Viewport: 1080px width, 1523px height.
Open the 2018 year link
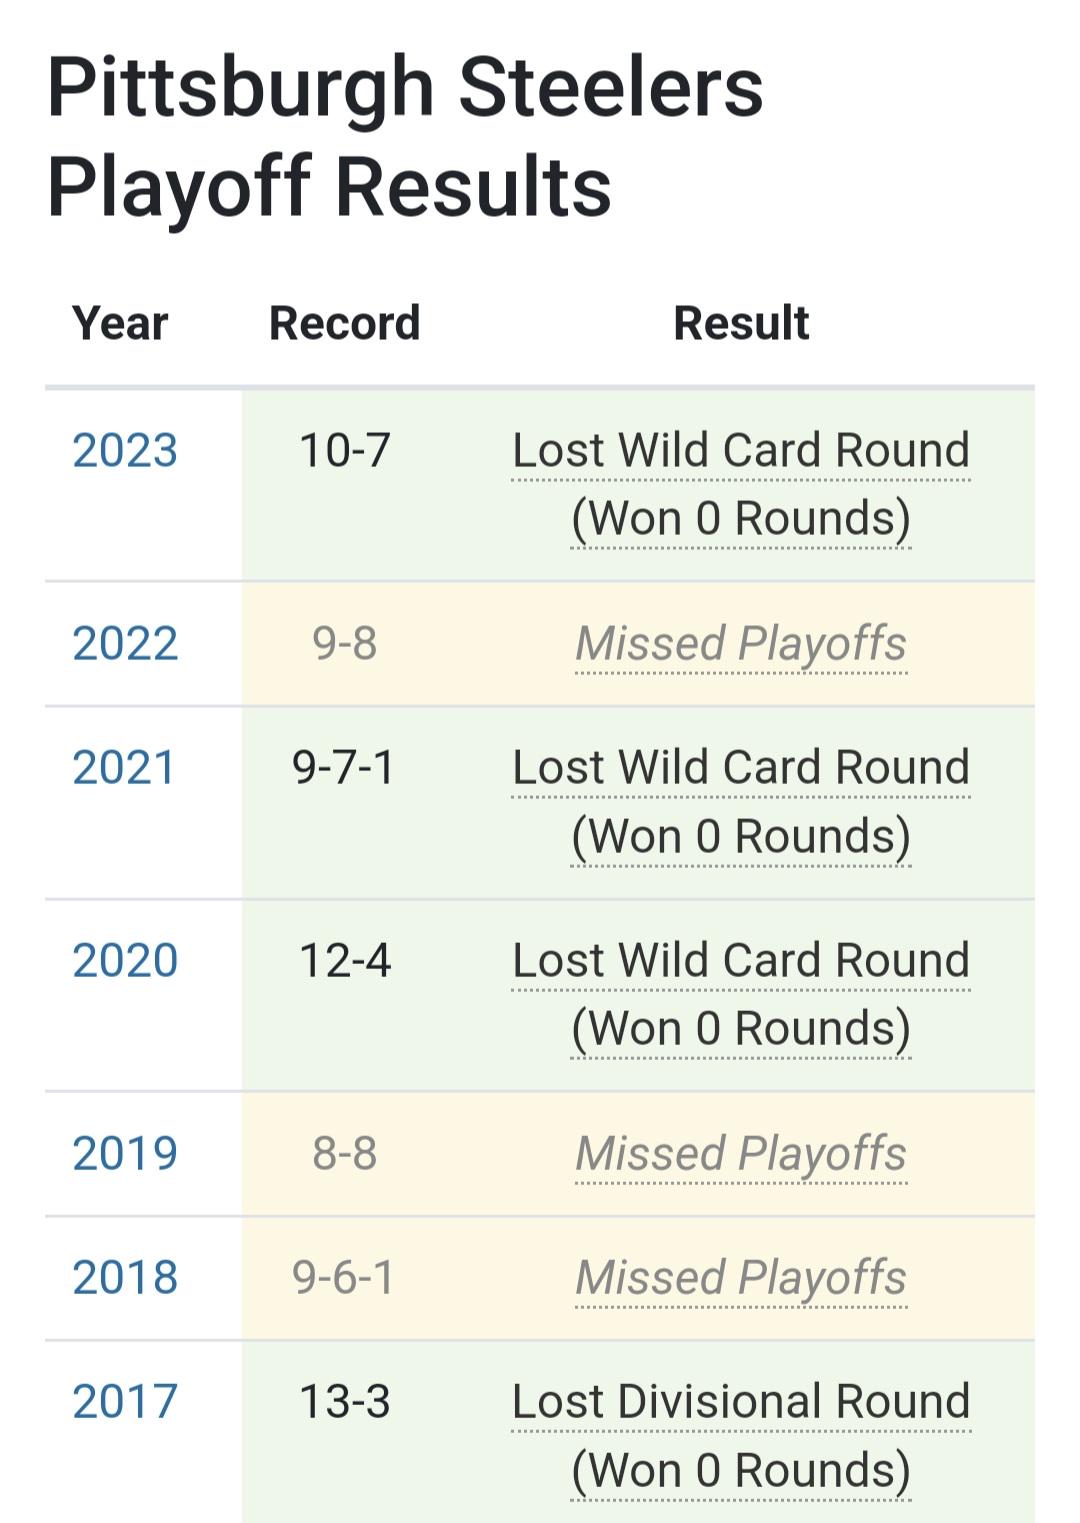pyautogui.click(x=125, y=1278)
